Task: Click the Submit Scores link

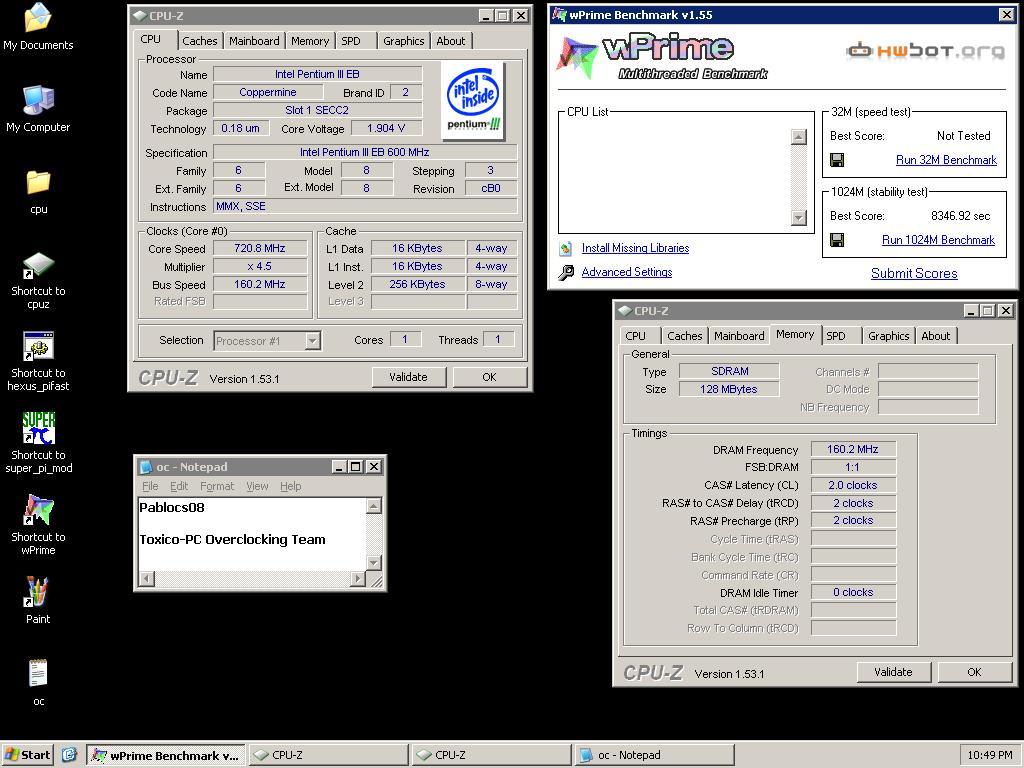Action: coord(914,274)
